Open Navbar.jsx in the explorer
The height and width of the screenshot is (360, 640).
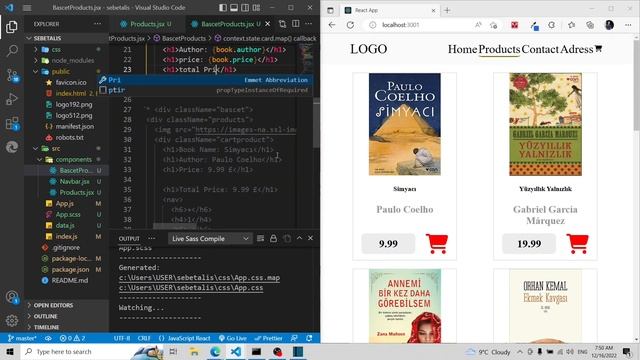click(x=74, y=182)
